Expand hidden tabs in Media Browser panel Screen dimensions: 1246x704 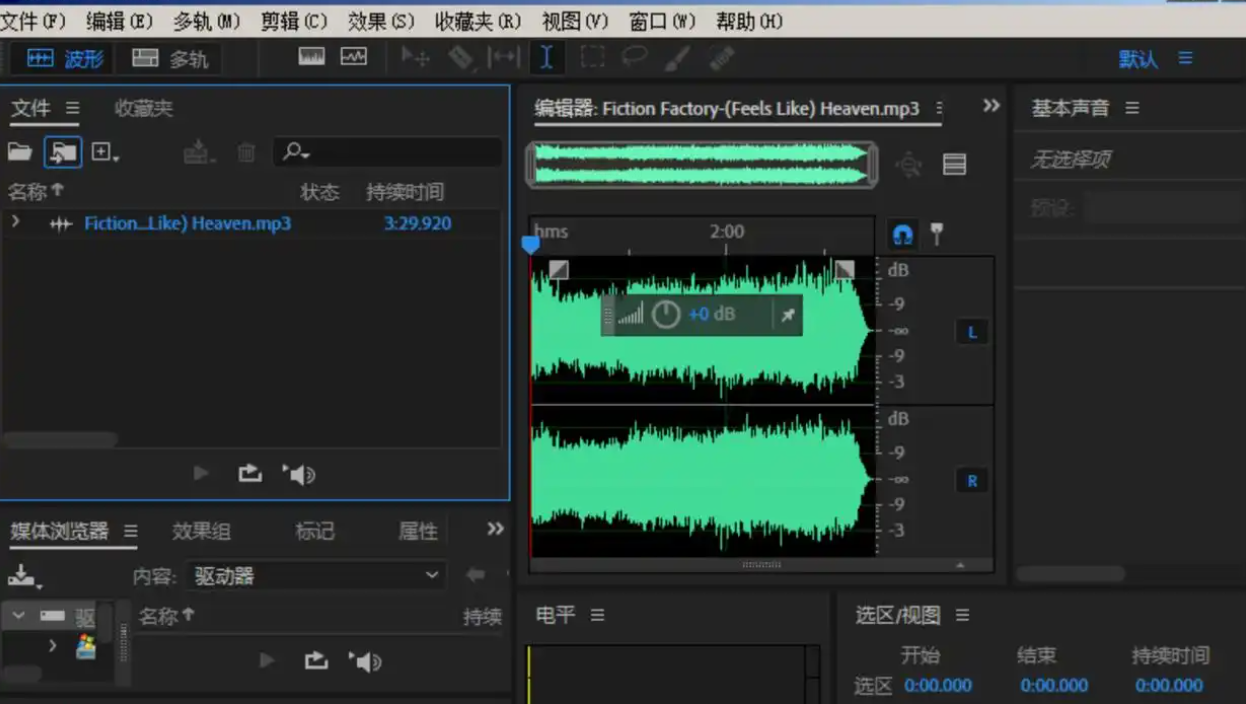click(x=495, y=529)
